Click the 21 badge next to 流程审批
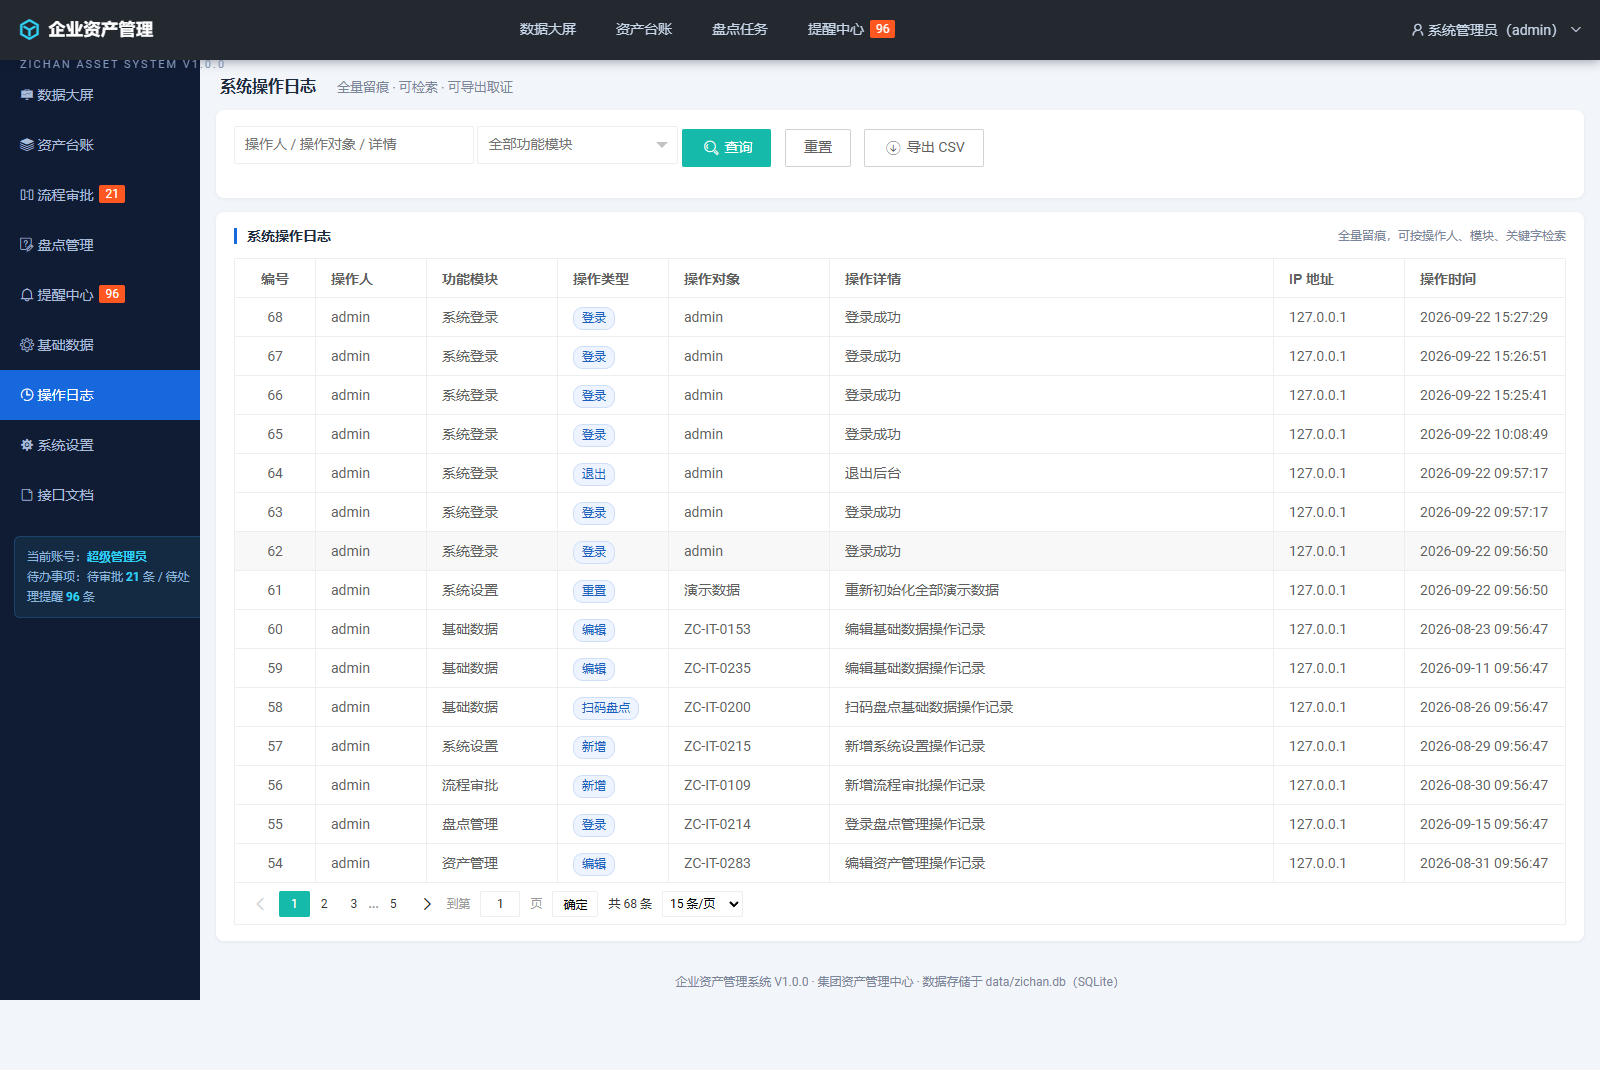This screenshot has width=1600, height=1070. (x=112, y=194)
